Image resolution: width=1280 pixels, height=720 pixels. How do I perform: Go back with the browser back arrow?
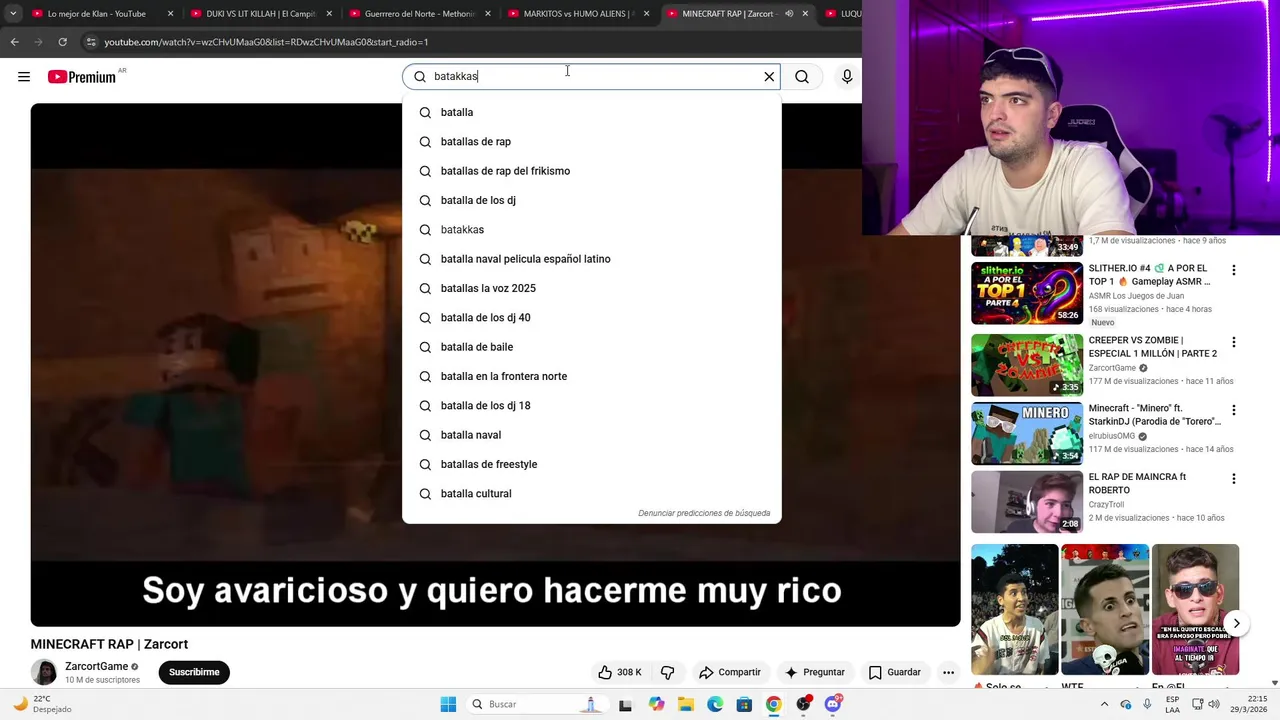pos(14,42)
